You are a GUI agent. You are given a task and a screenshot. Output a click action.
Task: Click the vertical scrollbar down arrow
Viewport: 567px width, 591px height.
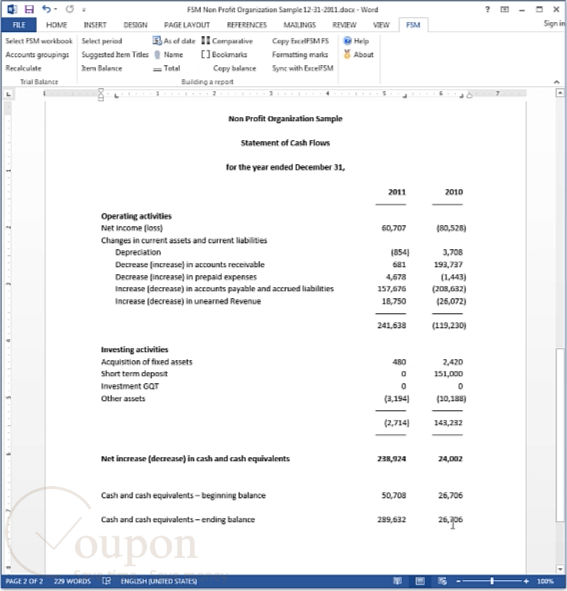(x=560, y=569)
